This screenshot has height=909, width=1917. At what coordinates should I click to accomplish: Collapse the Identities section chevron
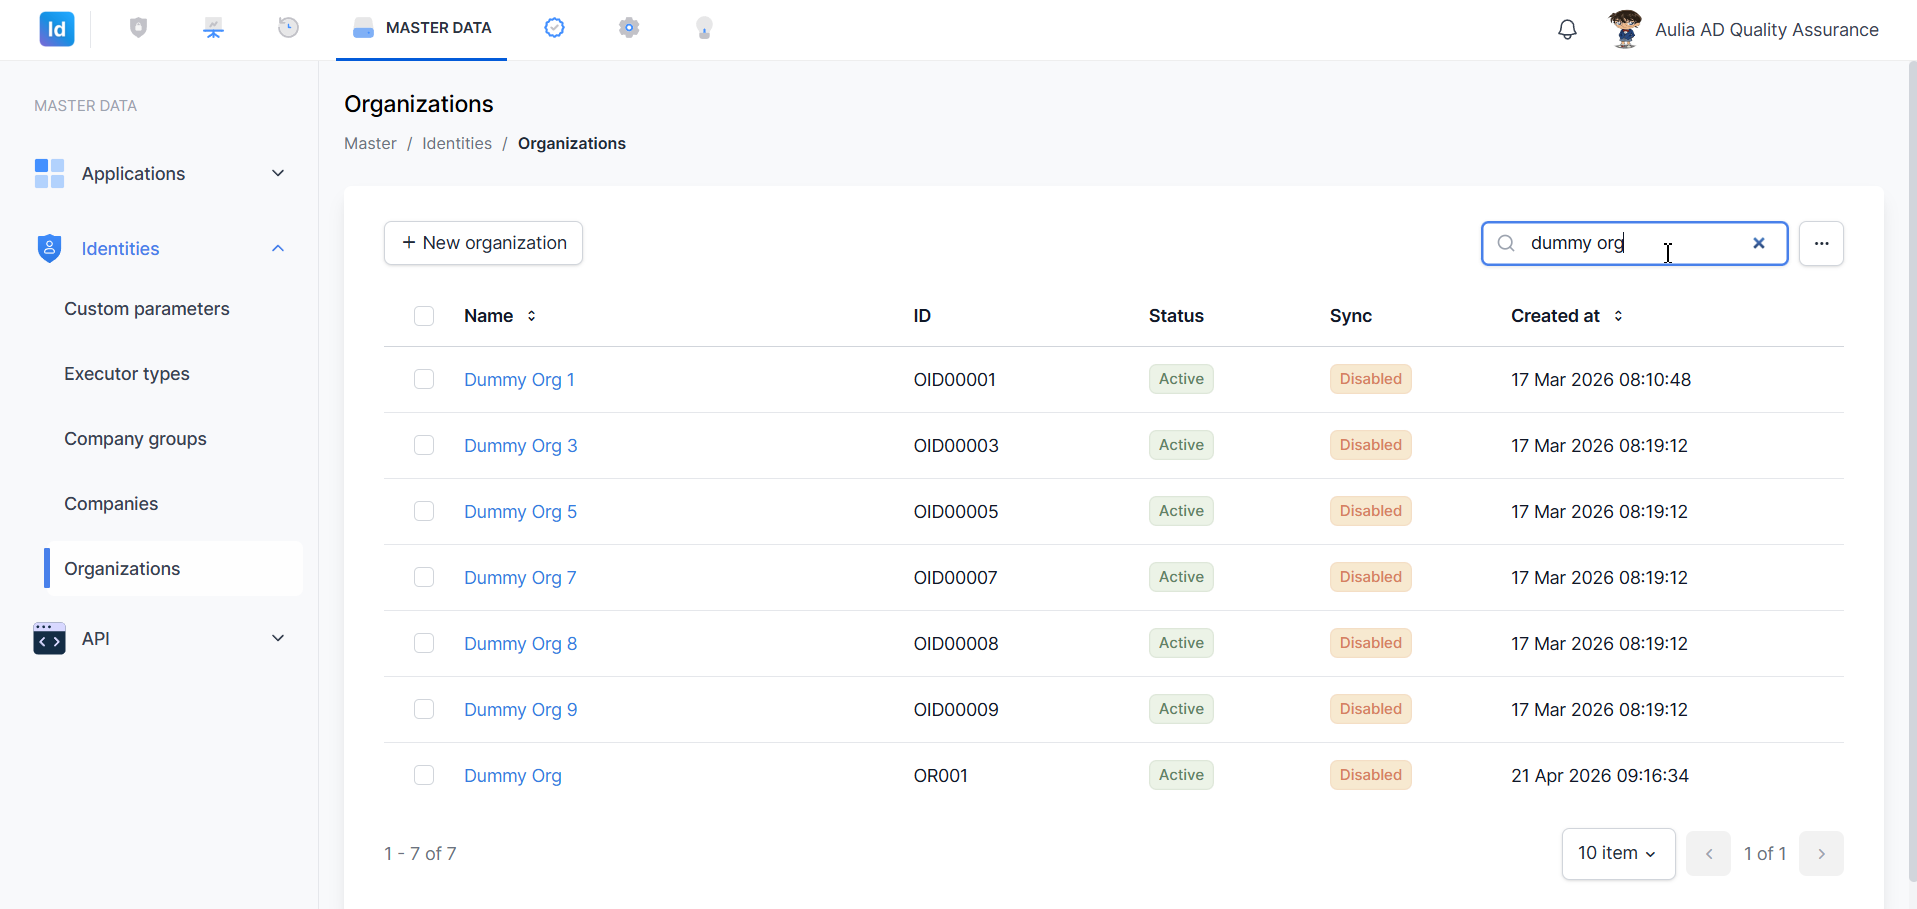pyautogui.click(x=278, y=248)
